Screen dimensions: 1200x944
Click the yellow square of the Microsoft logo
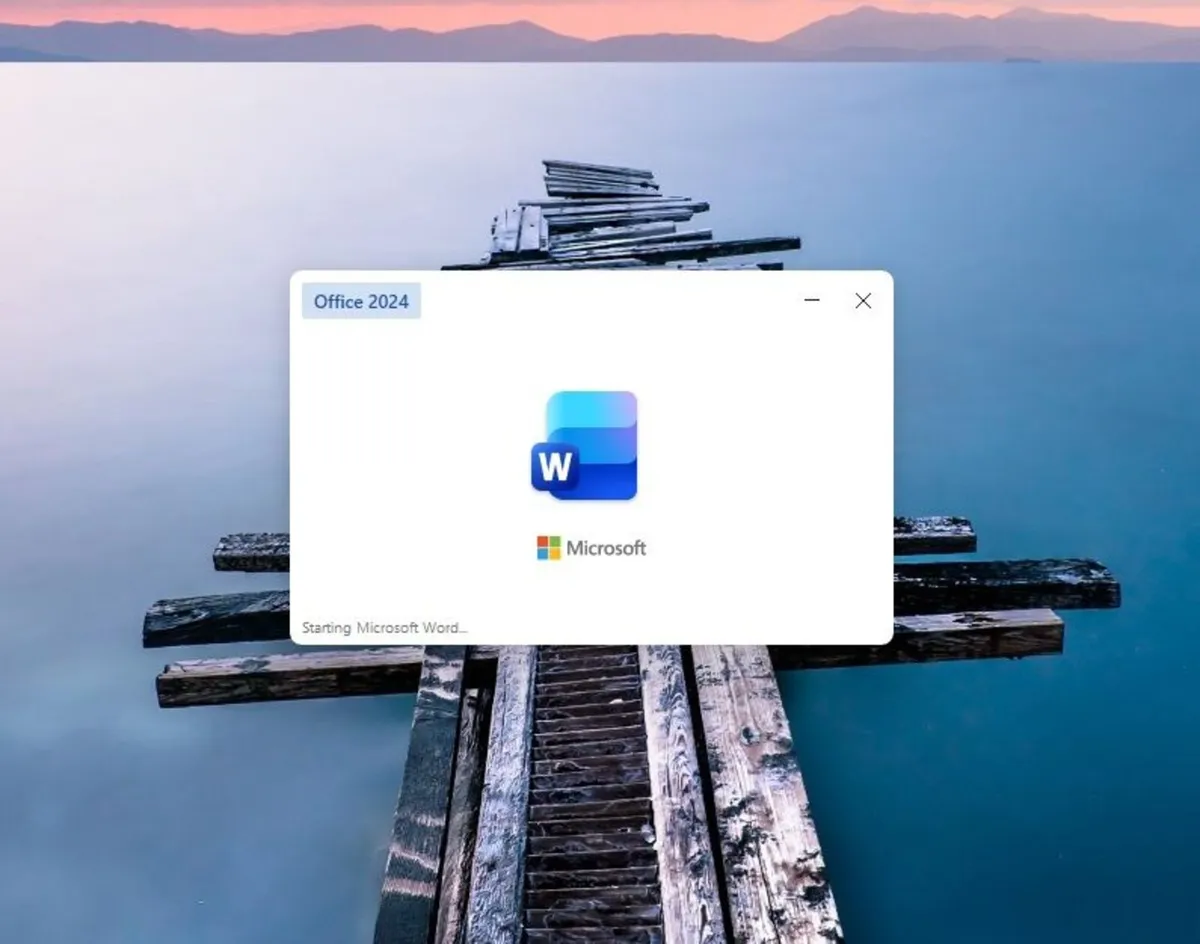554,553
